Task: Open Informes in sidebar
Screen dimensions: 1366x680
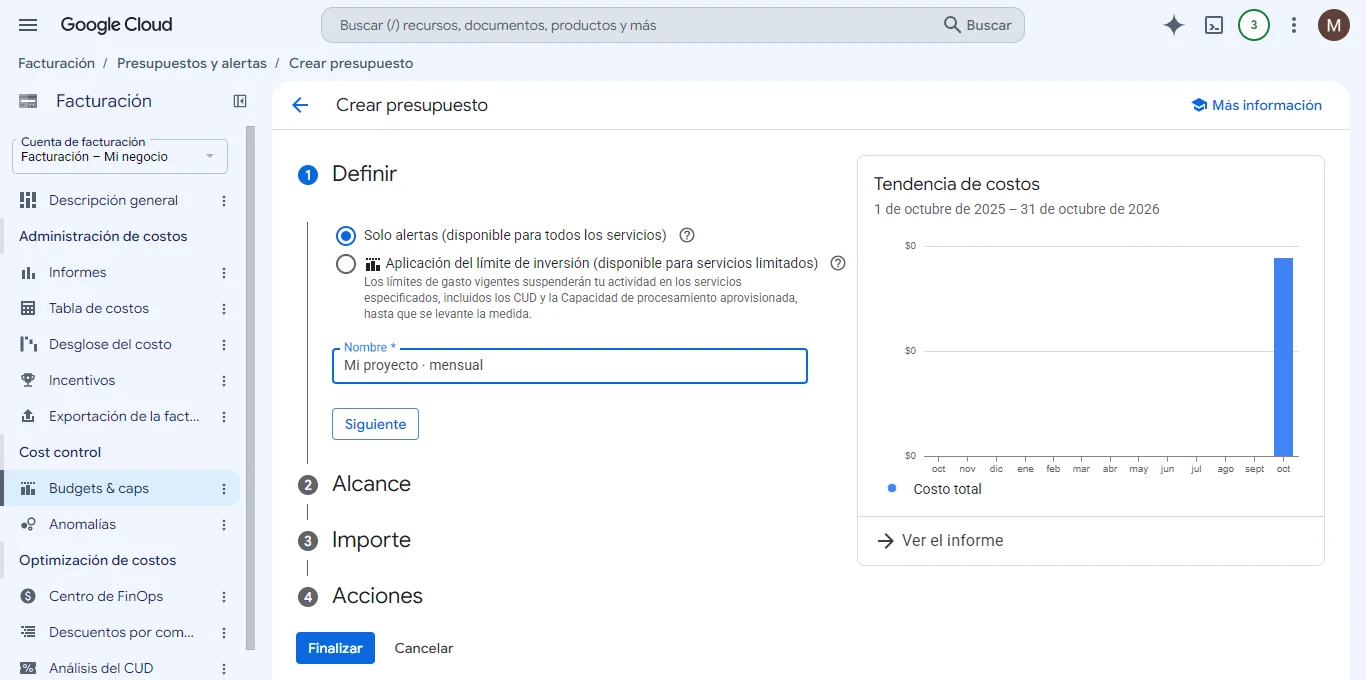Action: [77, 272]
